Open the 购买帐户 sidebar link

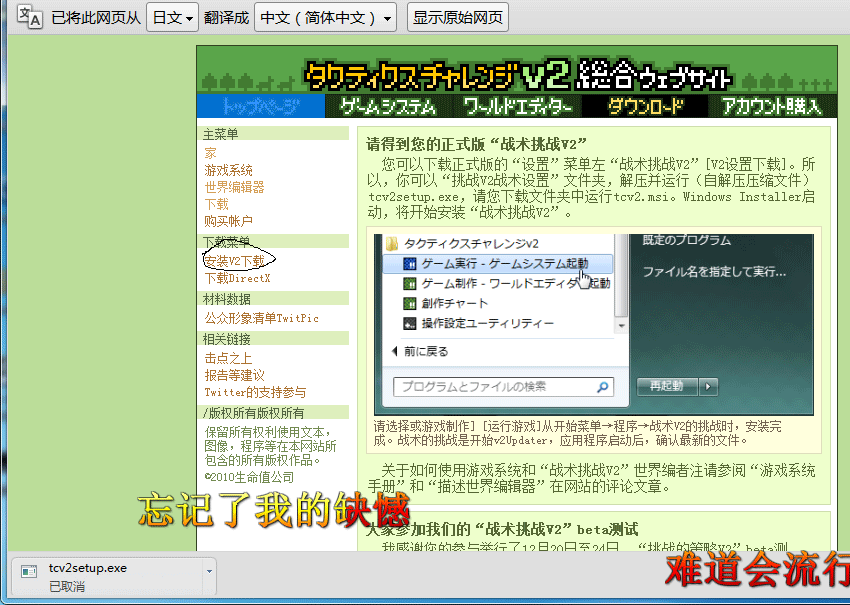228,221
